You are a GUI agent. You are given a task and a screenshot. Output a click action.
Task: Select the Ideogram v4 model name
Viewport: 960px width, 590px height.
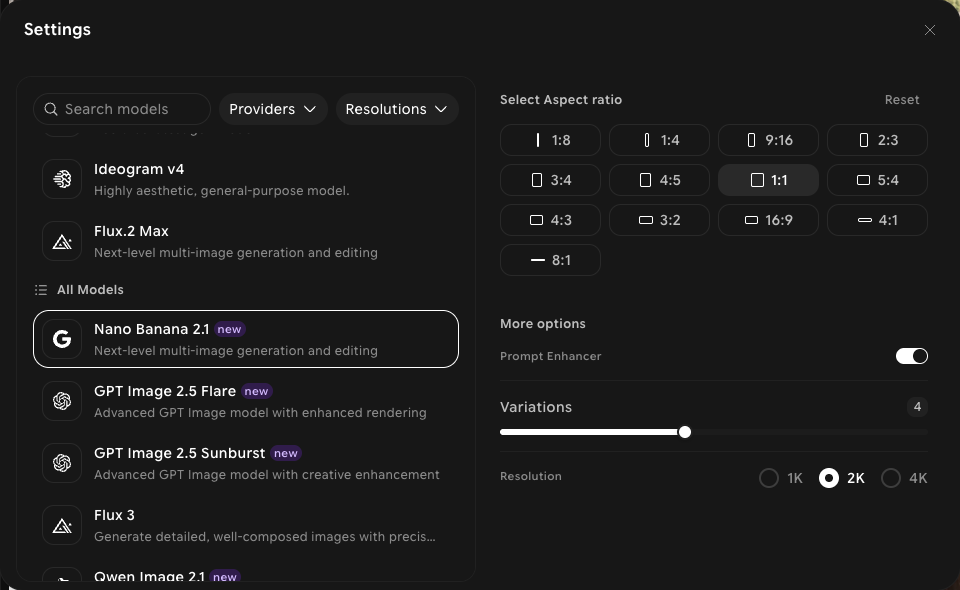point(139,169)
